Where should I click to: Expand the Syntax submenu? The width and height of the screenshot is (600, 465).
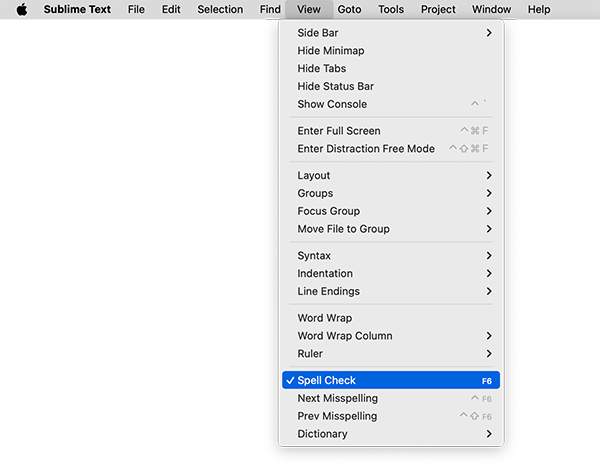coord(391,256)
